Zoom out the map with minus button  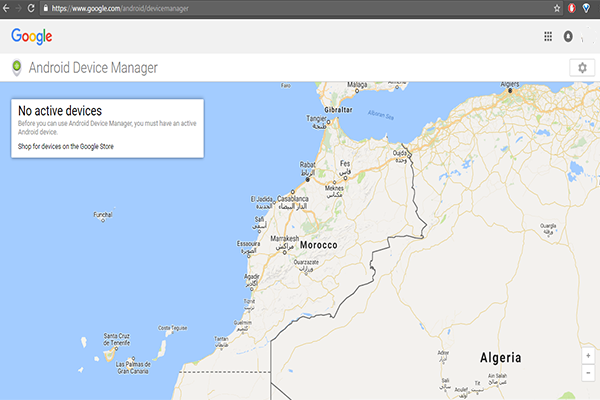[x=588, y=372]
